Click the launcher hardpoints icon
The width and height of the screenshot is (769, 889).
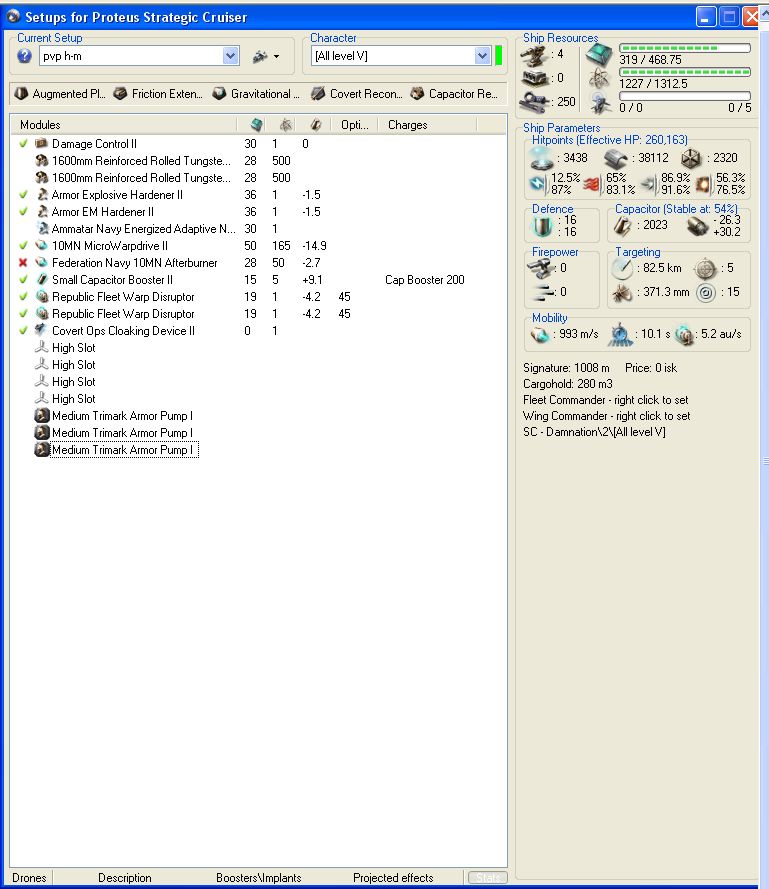(x=534, y=78)
